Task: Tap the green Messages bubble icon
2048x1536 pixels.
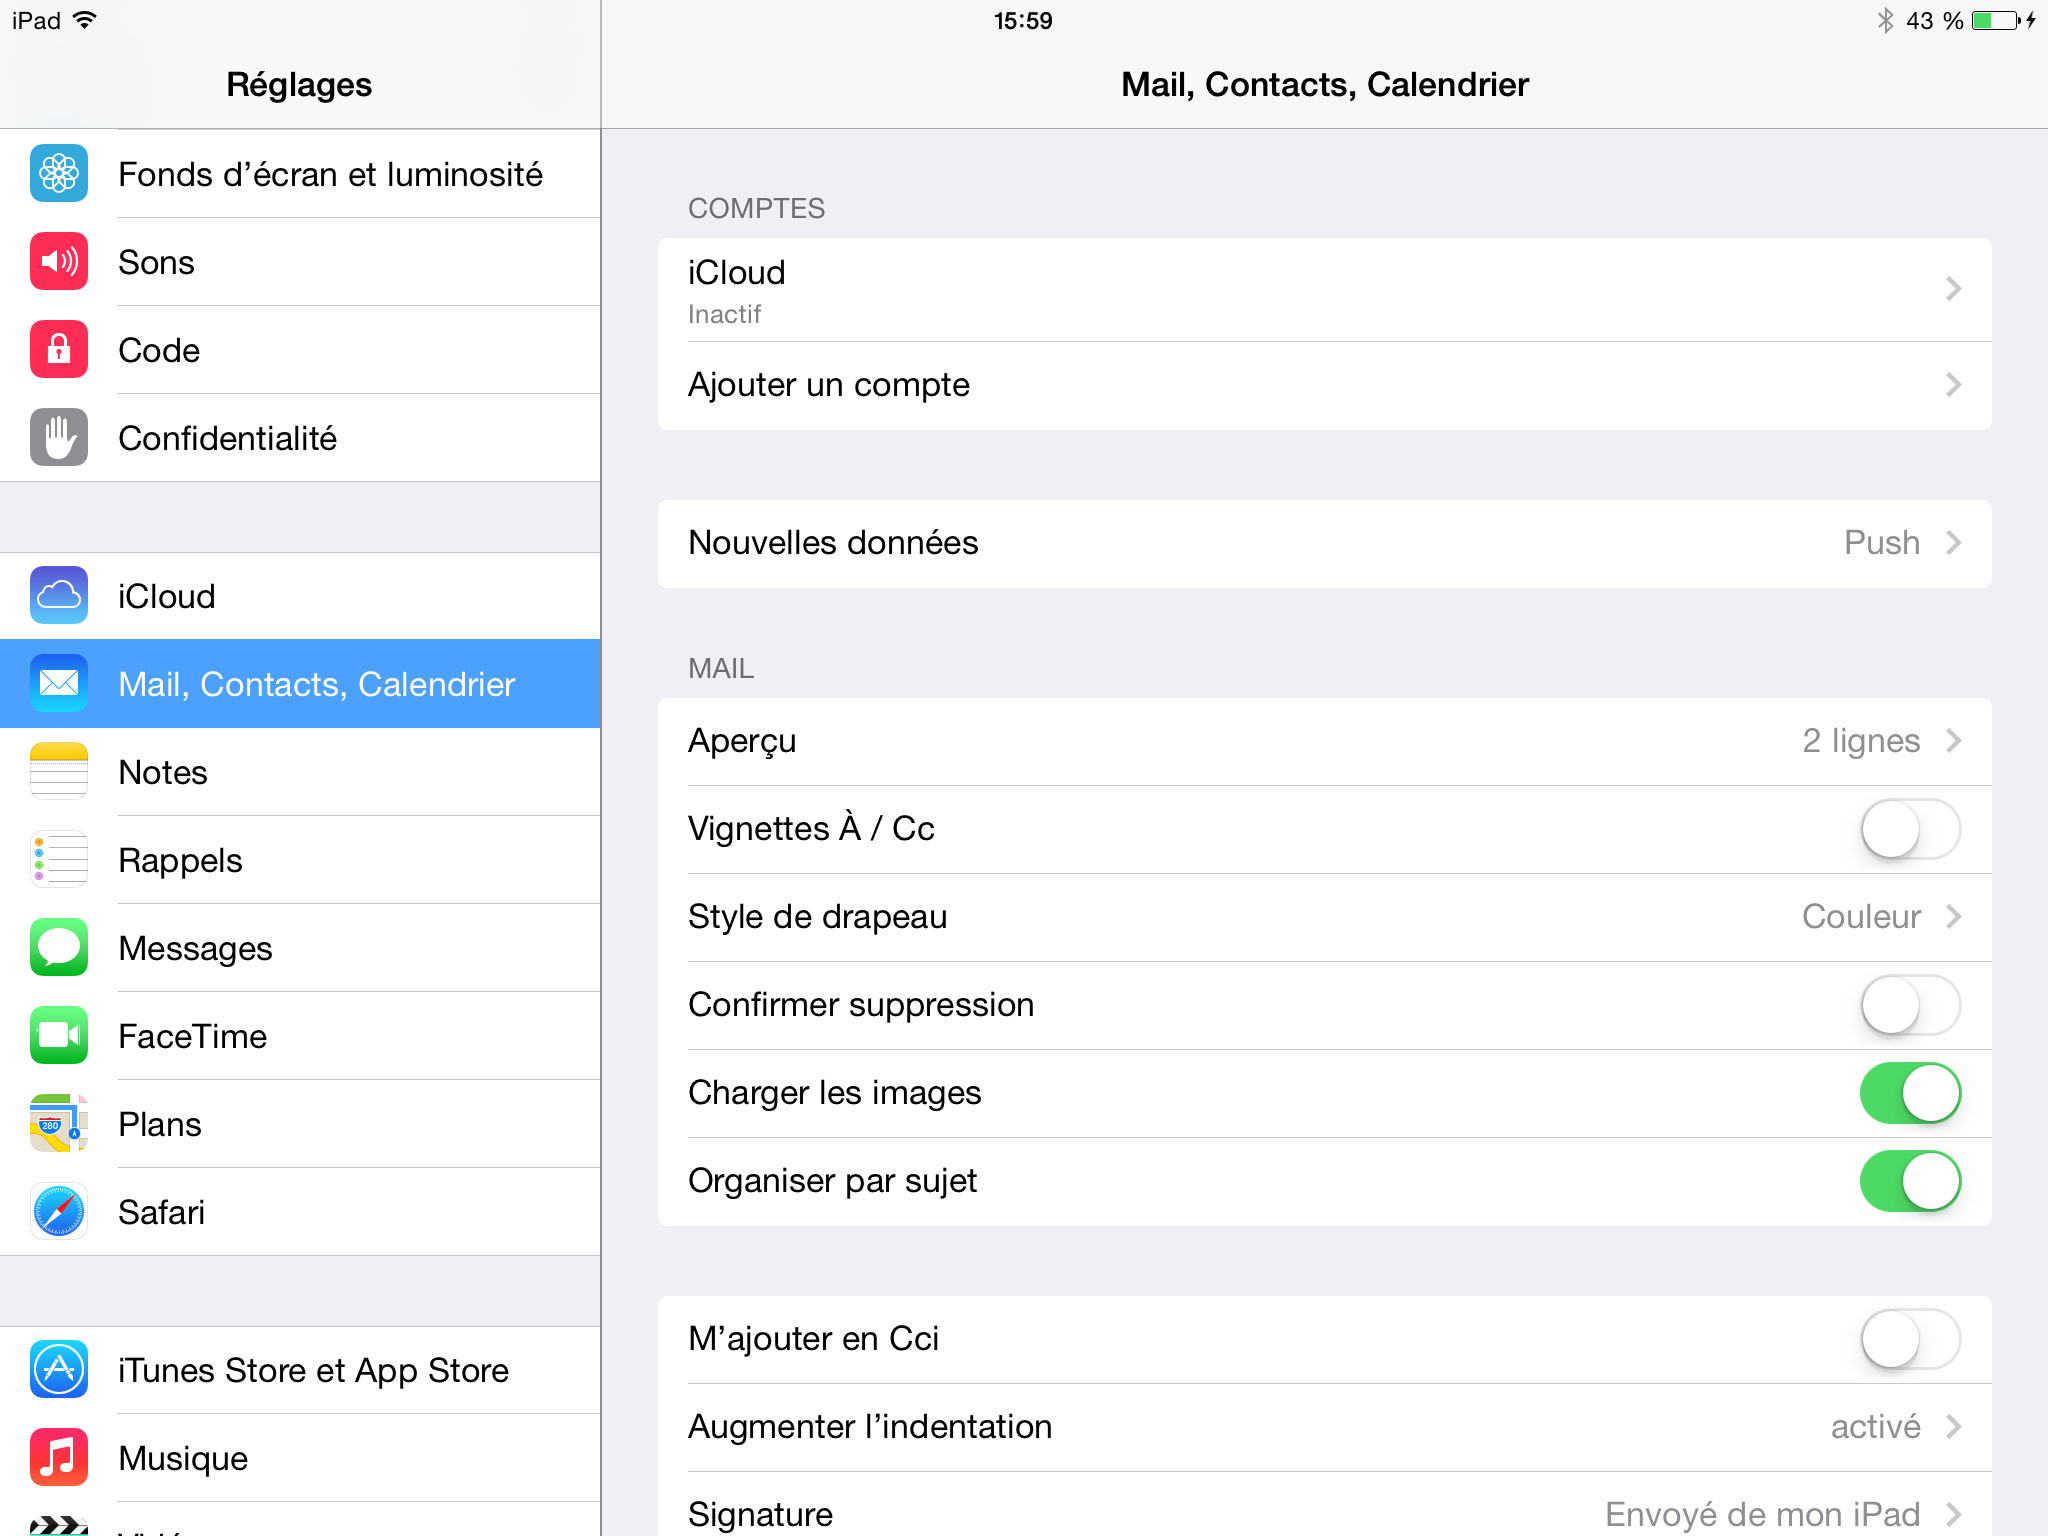Action: click(x=59, y=948)
